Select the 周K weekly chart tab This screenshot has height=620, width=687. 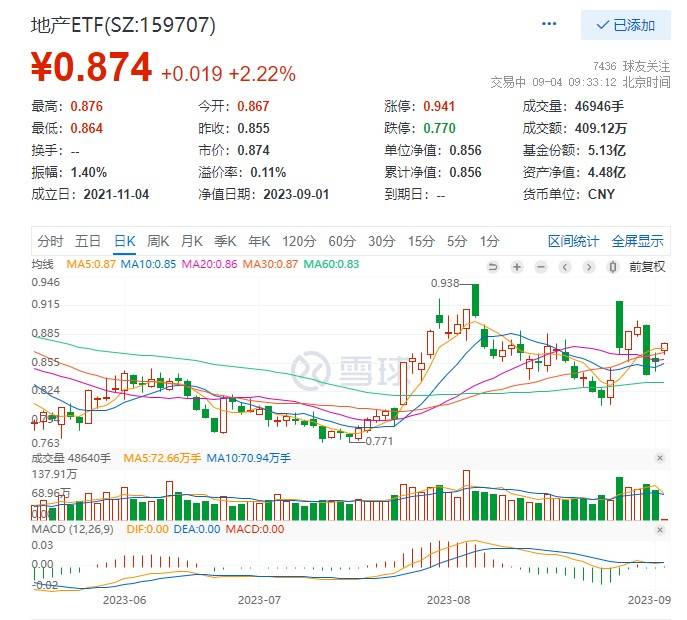(x=158, y=241)
